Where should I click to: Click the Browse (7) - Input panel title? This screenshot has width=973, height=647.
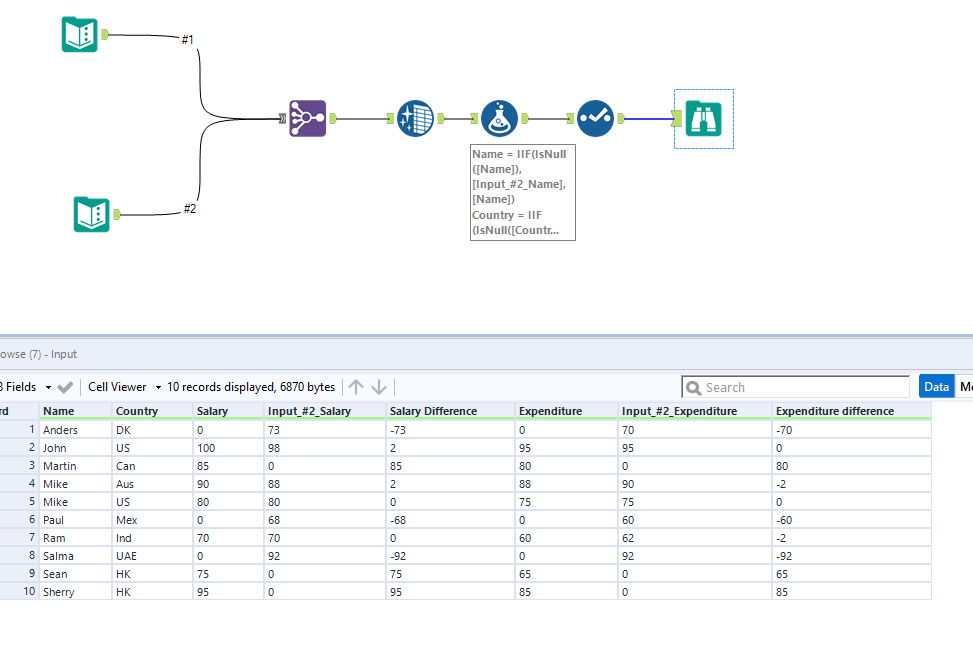(x=38, y=354)
